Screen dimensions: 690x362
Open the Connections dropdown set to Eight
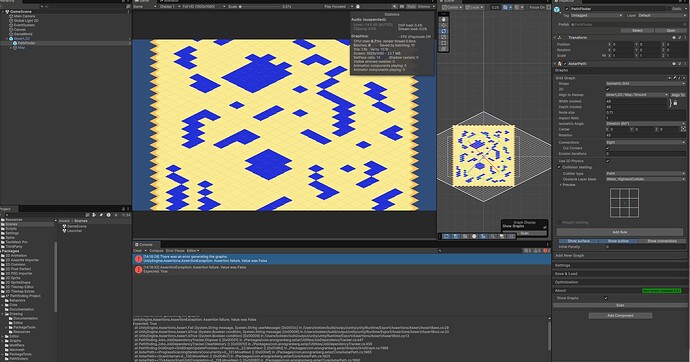(x=646, y=143)
